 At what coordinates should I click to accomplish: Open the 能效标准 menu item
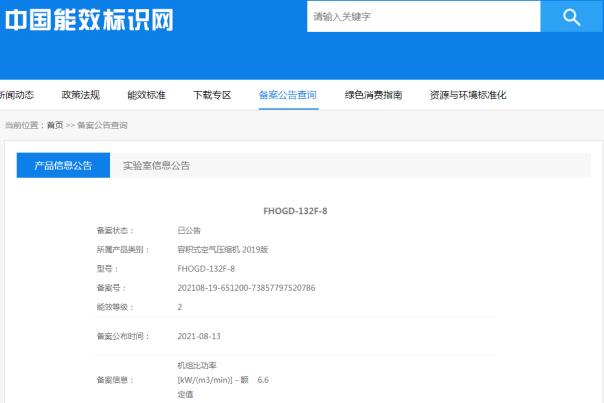pos(146,95)
